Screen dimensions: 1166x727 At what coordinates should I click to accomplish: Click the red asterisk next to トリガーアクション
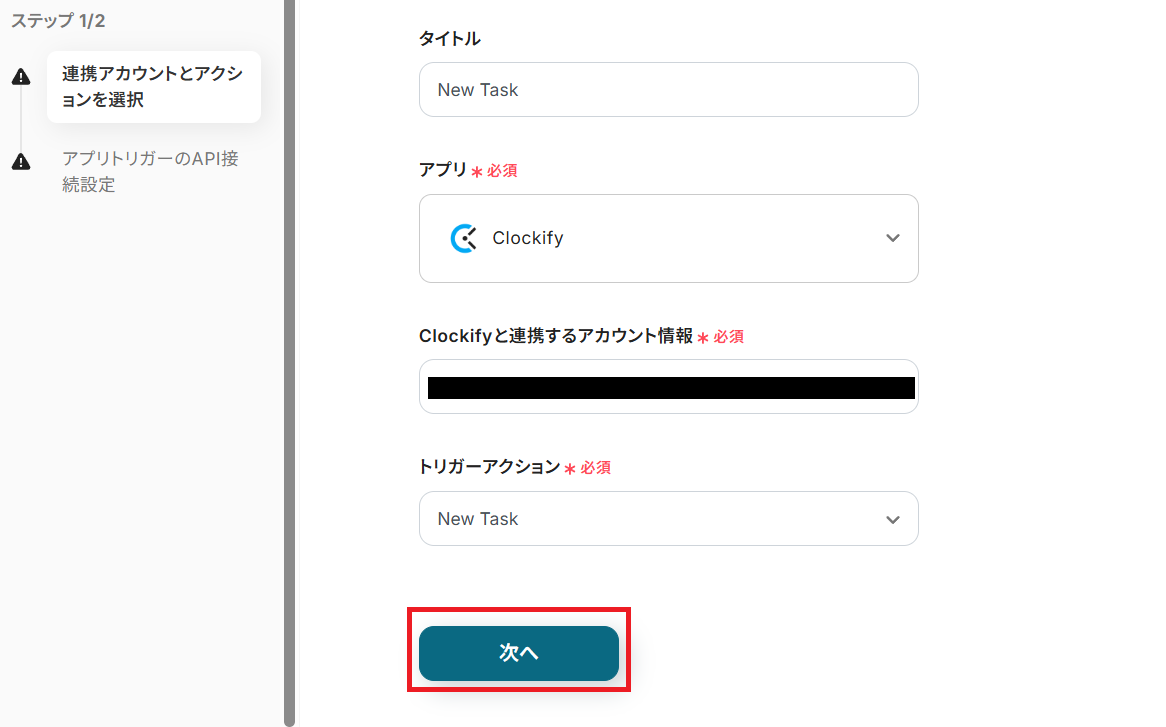click(570, 468)
